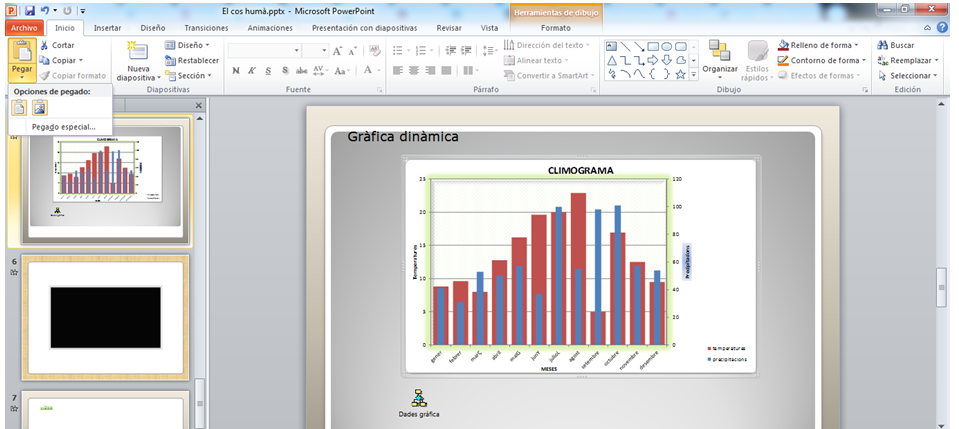Open PowerPoint help question mark
Screen dimensions: 959x429
coord(943,28)
